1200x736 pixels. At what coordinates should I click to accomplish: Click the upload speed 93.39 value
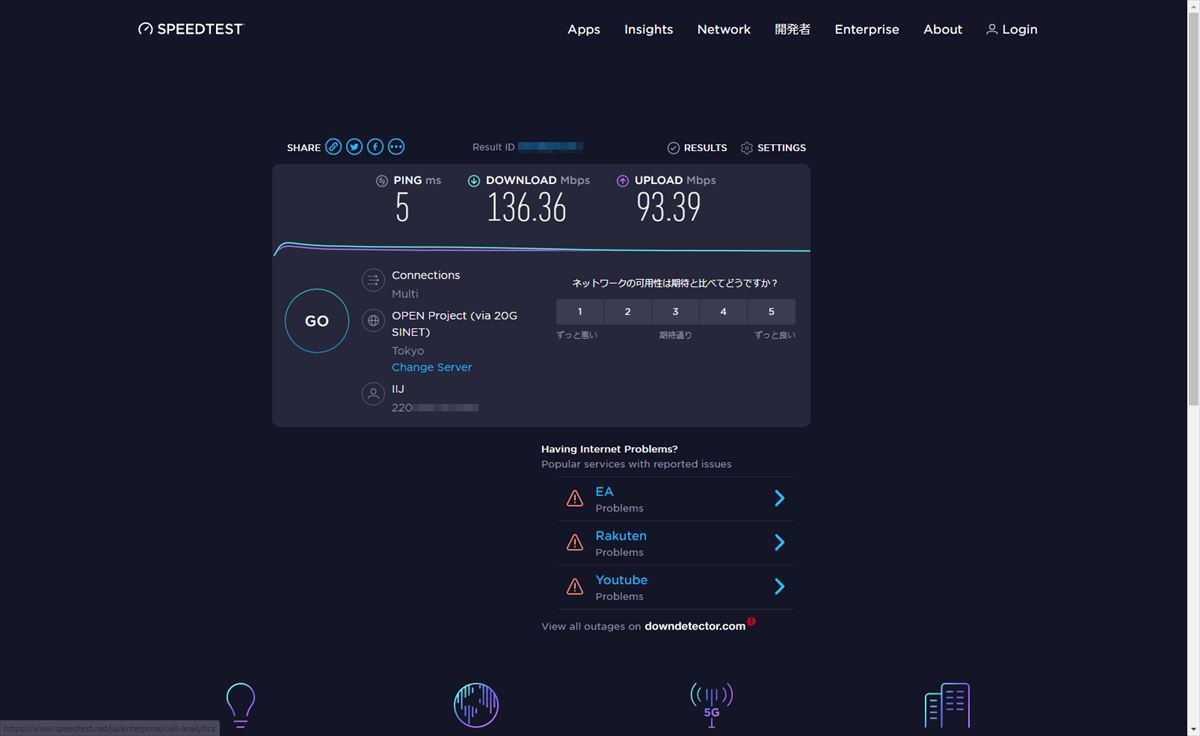coord(669,207)
